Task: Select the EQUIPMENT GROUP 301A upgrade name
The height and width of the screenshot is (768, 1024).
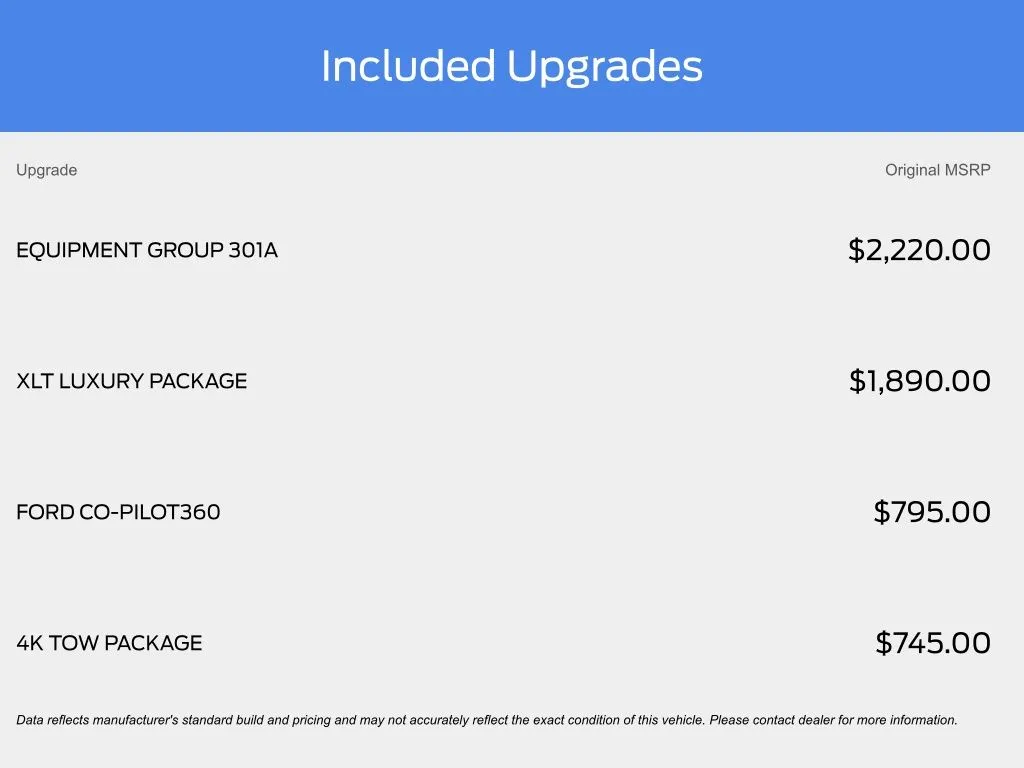Action: [147, 250]
